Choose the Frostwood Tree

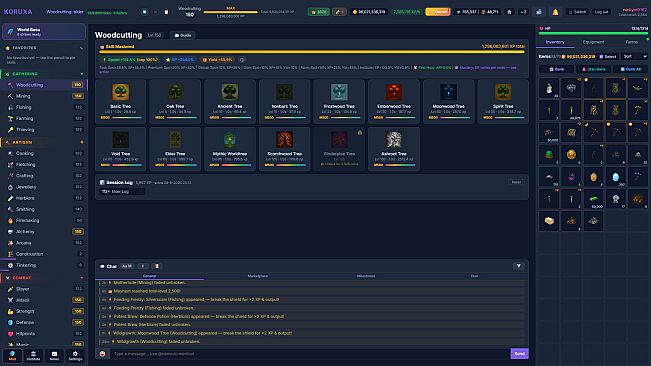pos(339,102)
